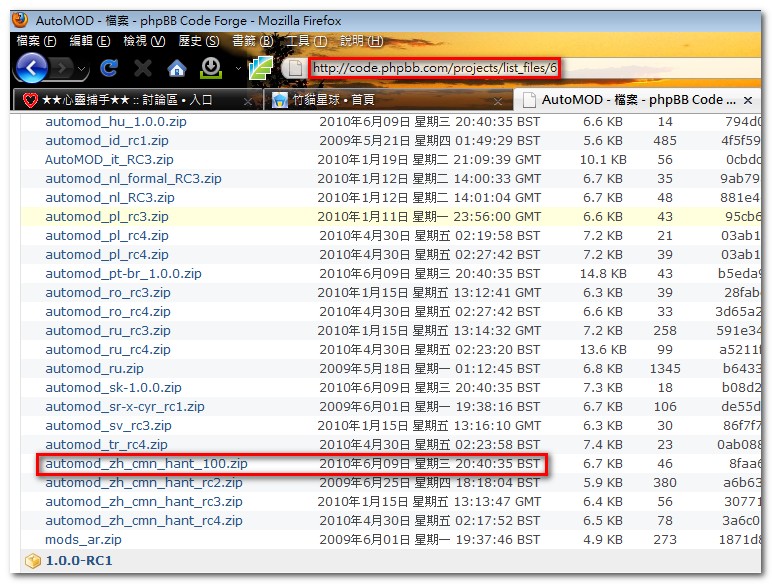Viewport: 772px width, 584px height.
Task: Open automod_ro_rc3.zip link
Action: click(x=108, y=293)
